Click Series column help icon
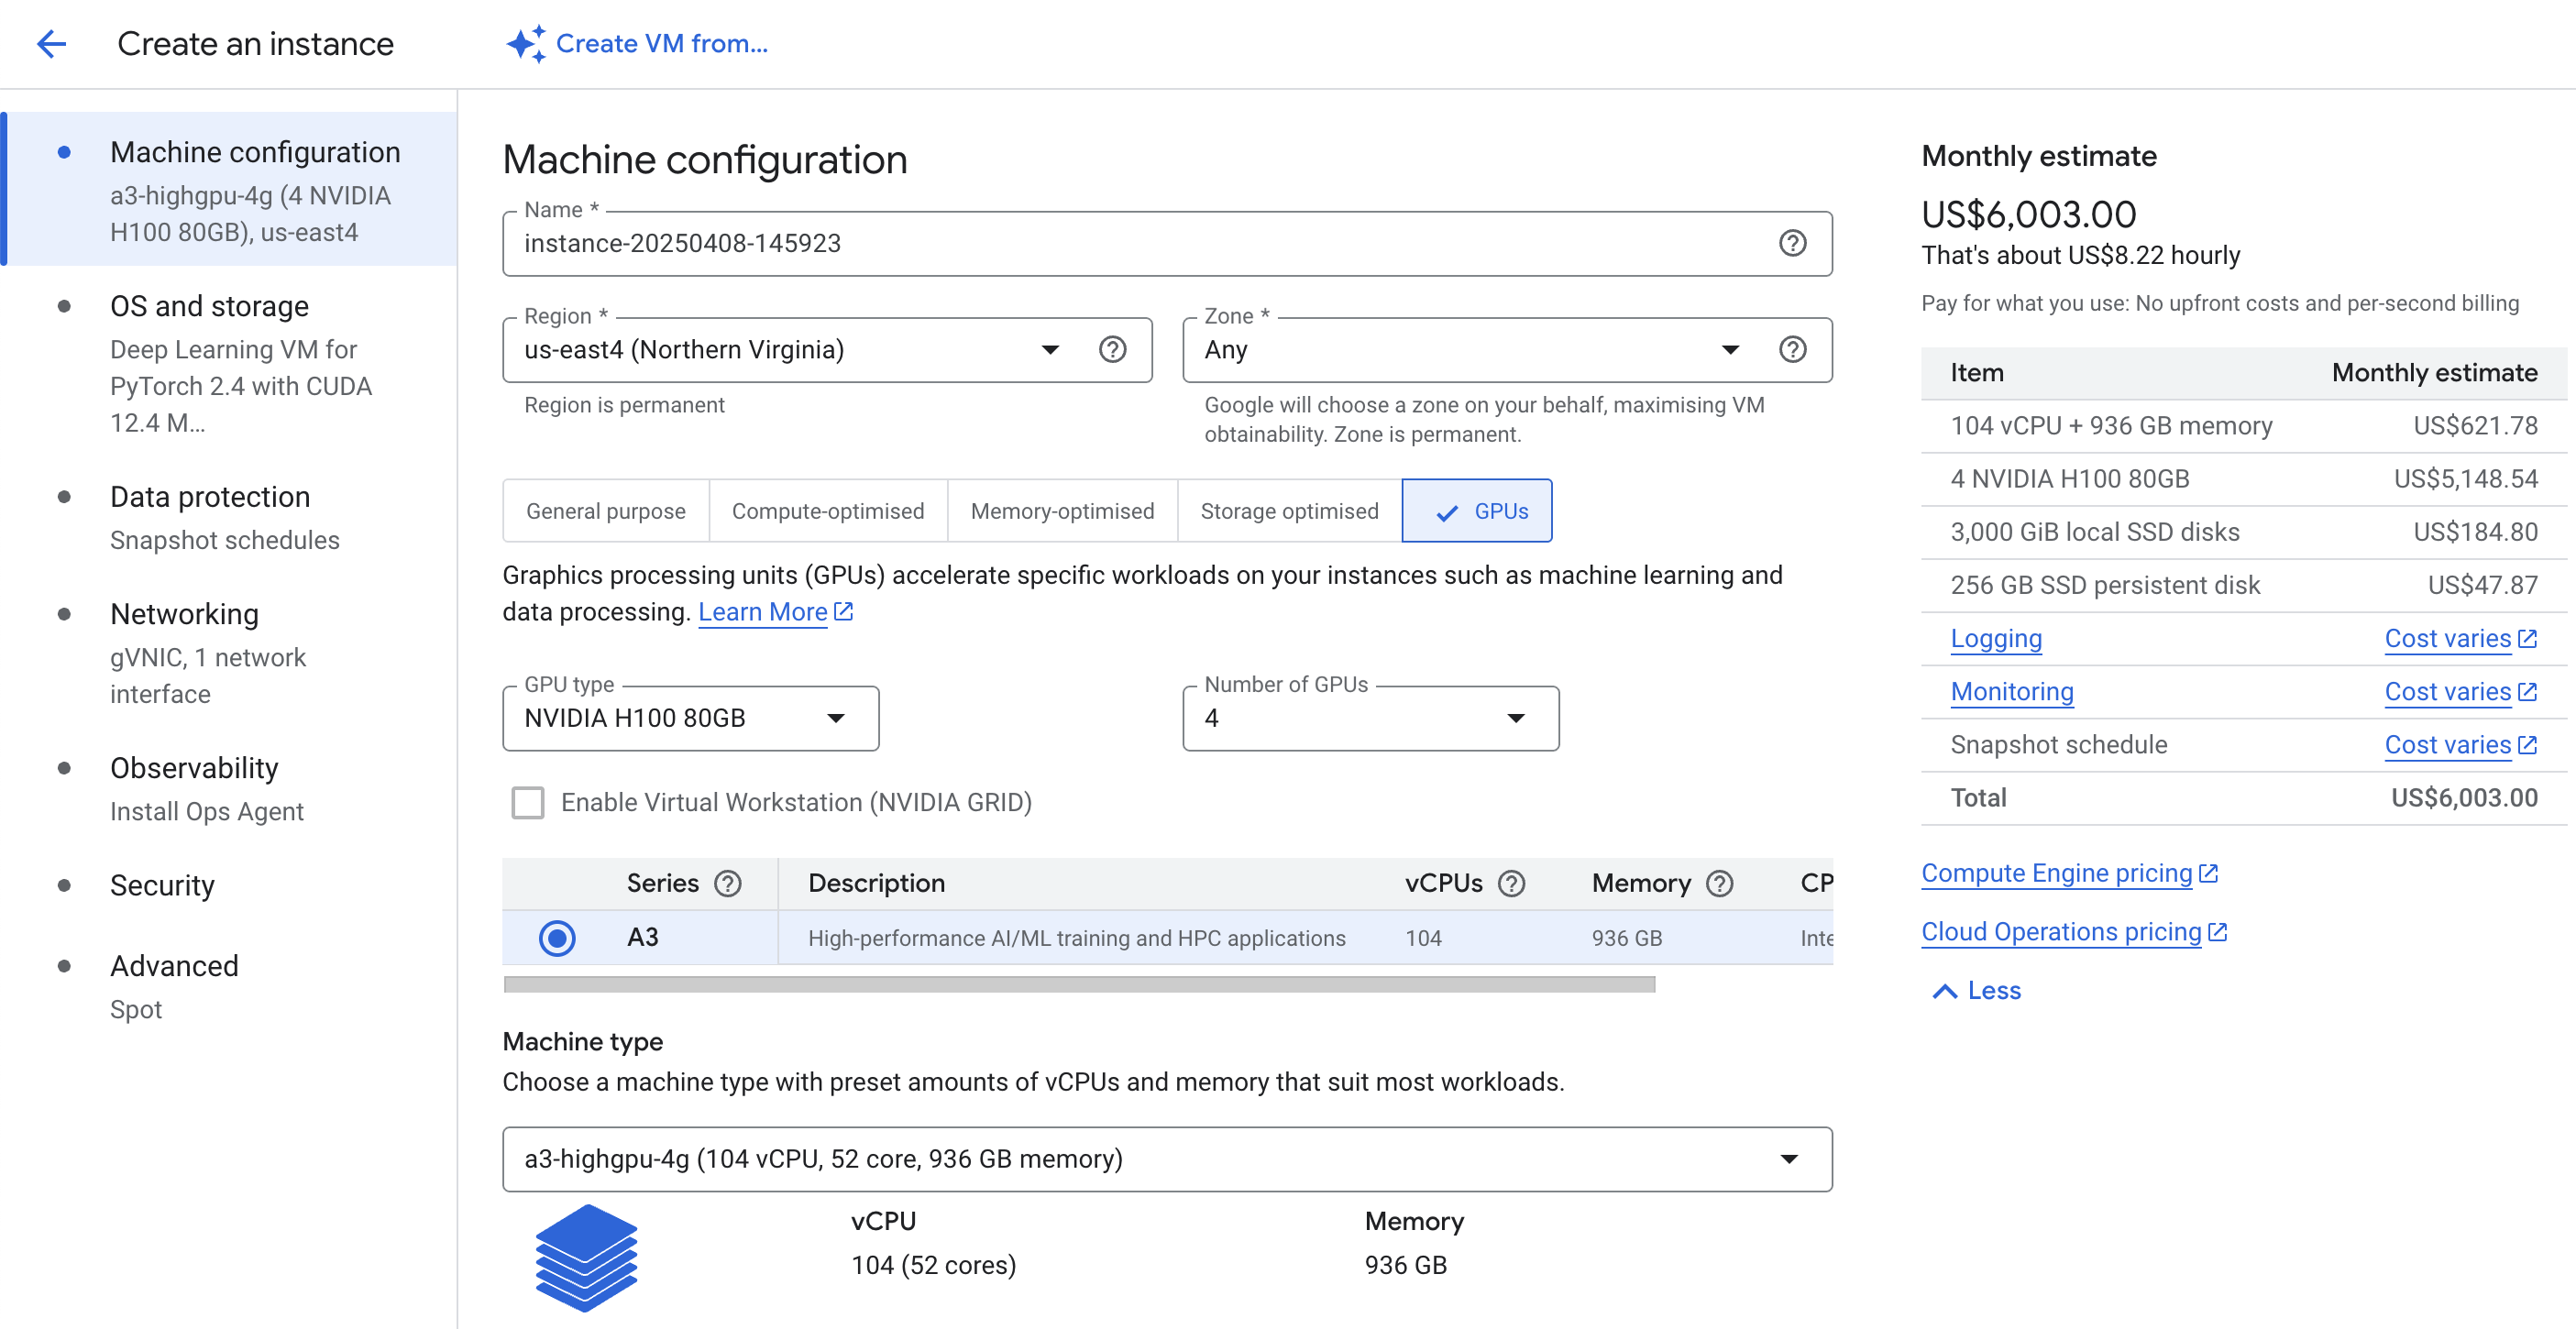Image resolution: width=2576 pixels, height=1329 pixels. click(728, 883)
